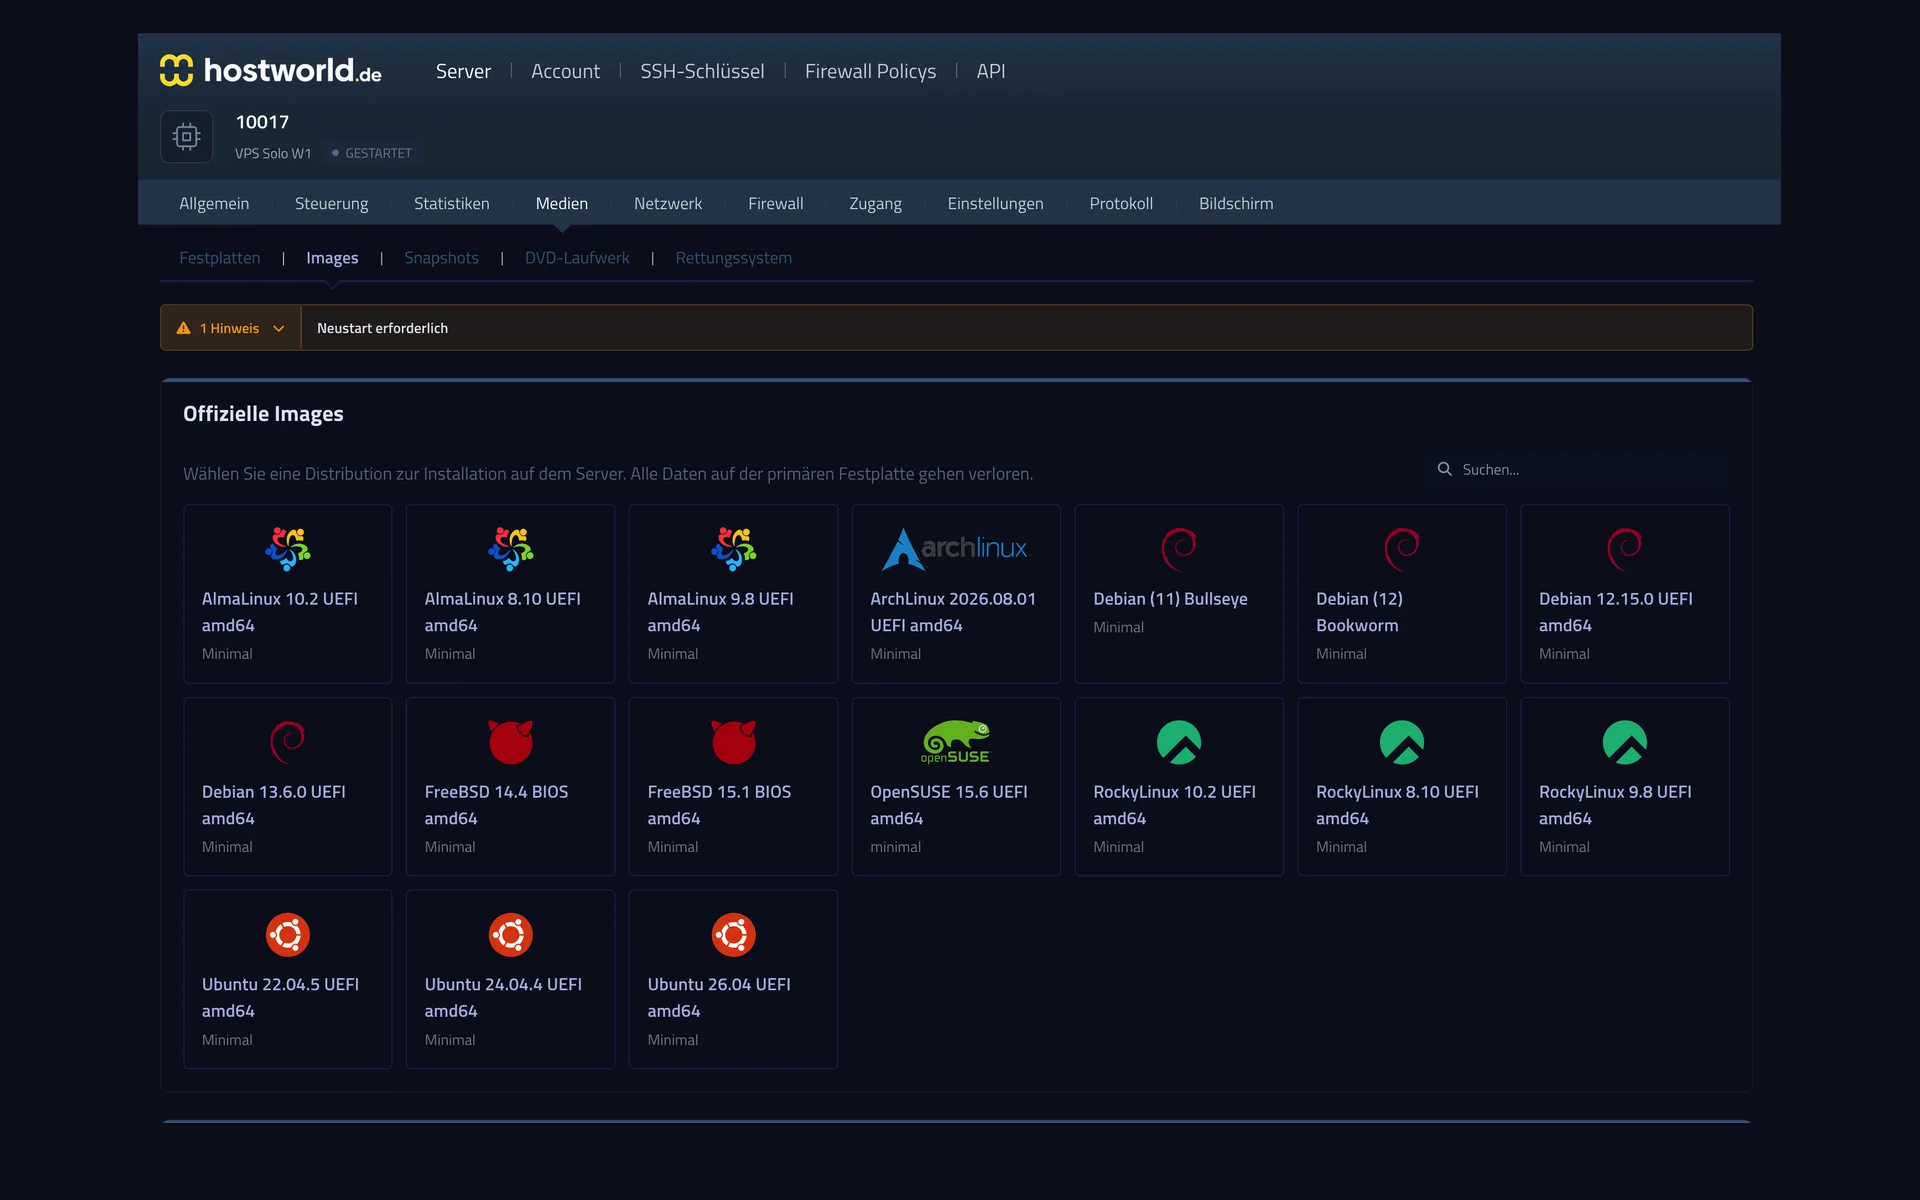
Task: Click the Debian 12.15.0 UEFI swirl logo
Action: [1625, 549]
